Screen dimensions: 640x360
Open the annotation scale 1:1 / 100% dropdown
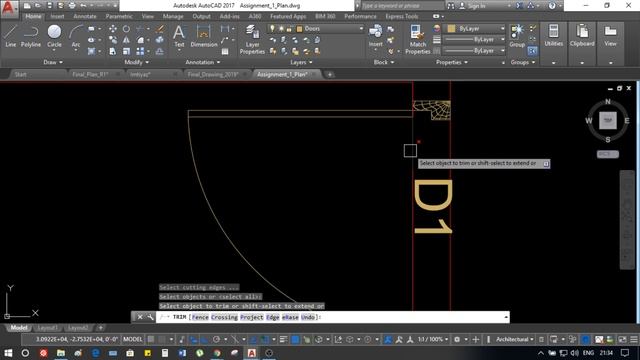click(x=433, y=339)
